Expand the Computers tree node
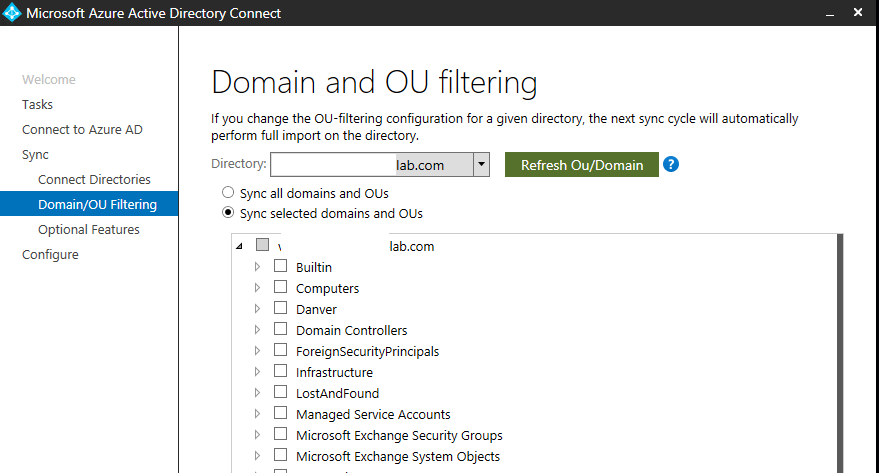 pyautogui.click(x=257, y=287)
